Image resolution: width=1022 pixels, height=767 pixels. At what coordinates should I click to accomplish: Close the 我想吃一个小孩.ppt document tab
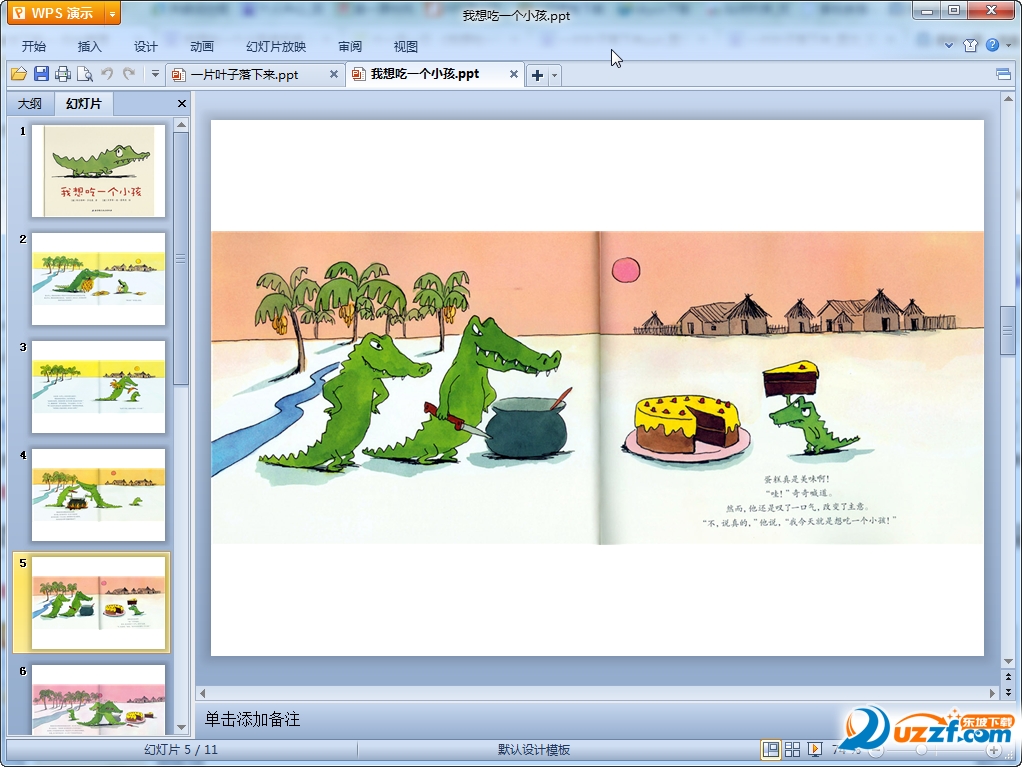[x=514, y=74]
